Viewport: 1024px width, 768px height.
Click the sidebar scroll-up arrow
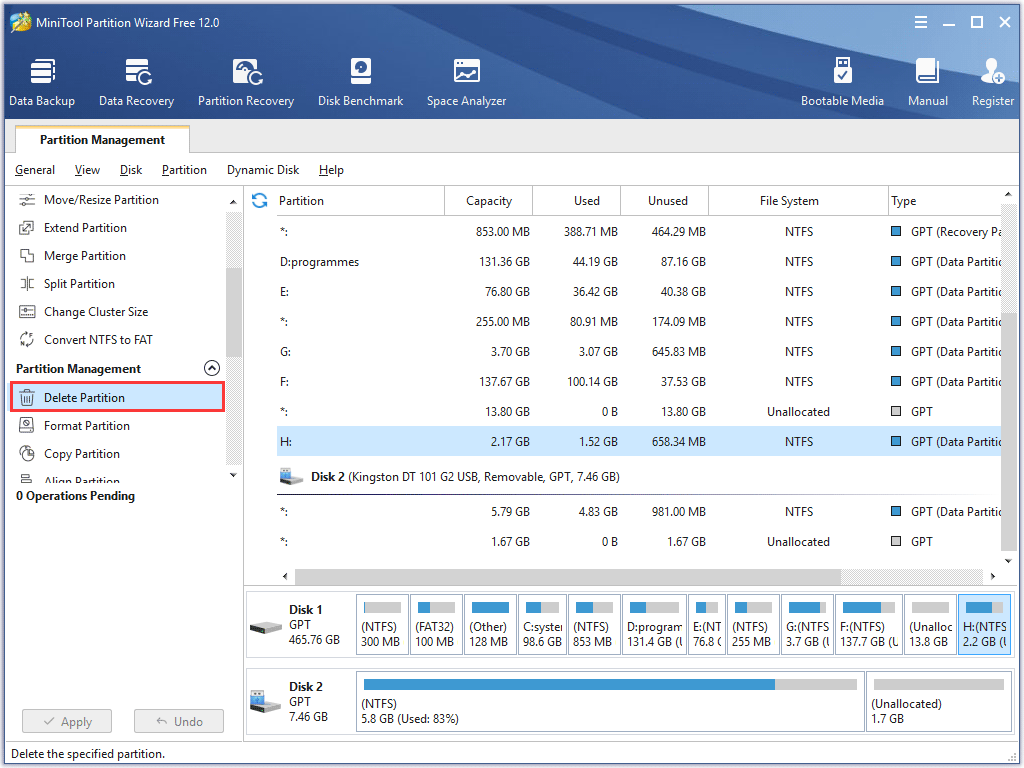click(x=233, y=202)
